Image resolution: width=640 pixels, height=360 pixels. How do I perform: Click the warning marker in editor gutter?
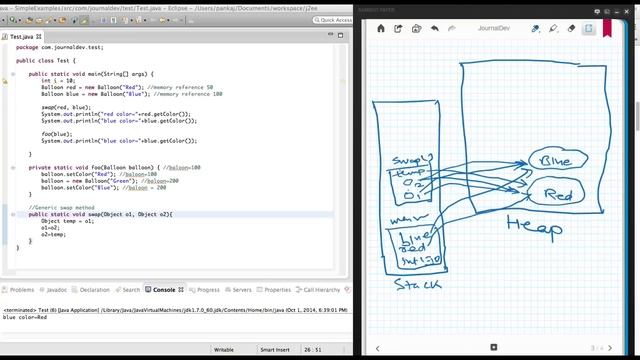(5, 81)
